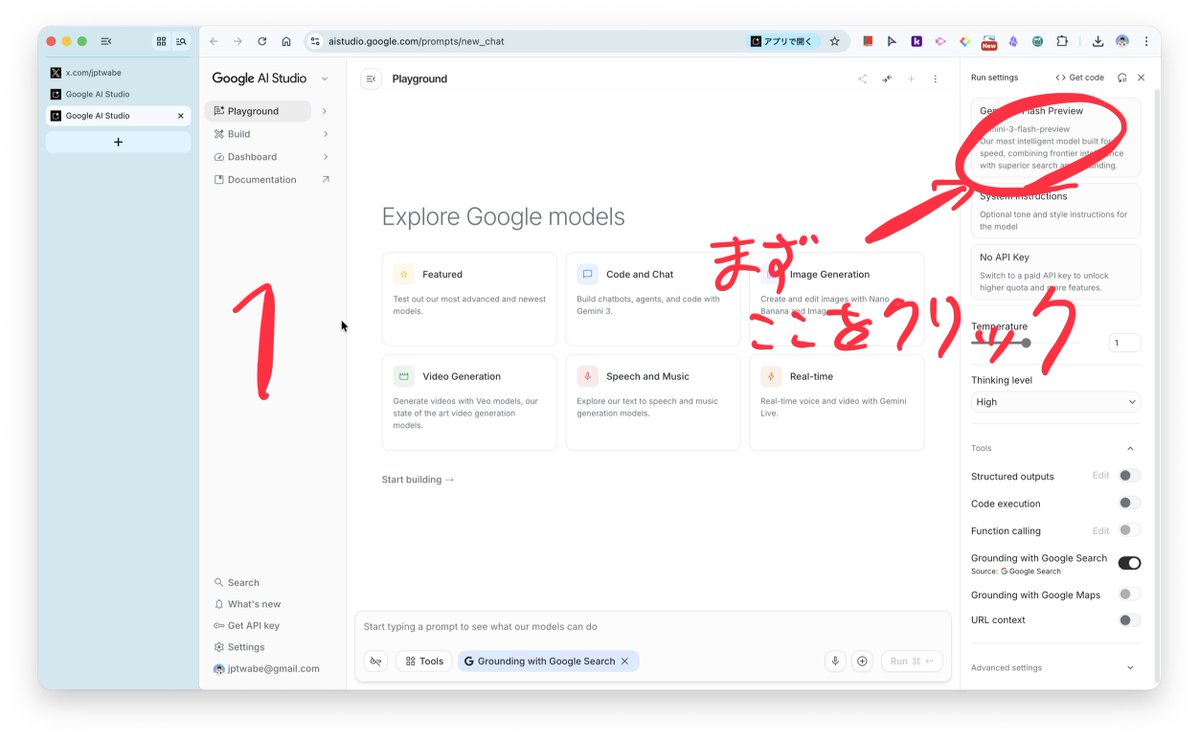The width and height of the screenshot is (1199, 740).
Task: Click the アプリで開く button in the address bar
Action: pos(781,41)
